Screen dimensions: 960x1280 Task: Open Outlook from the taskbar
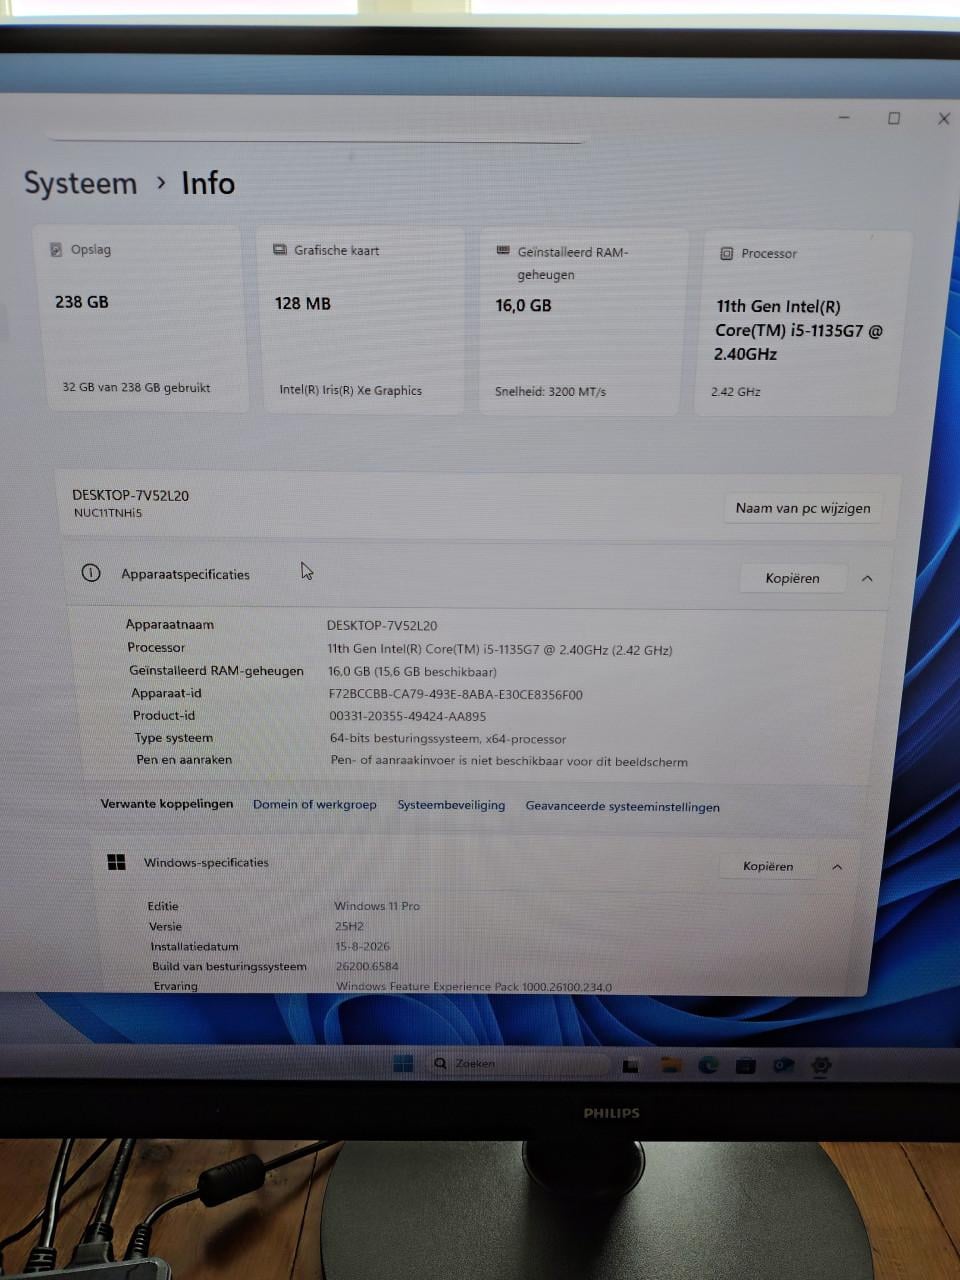click(783, 1066)
